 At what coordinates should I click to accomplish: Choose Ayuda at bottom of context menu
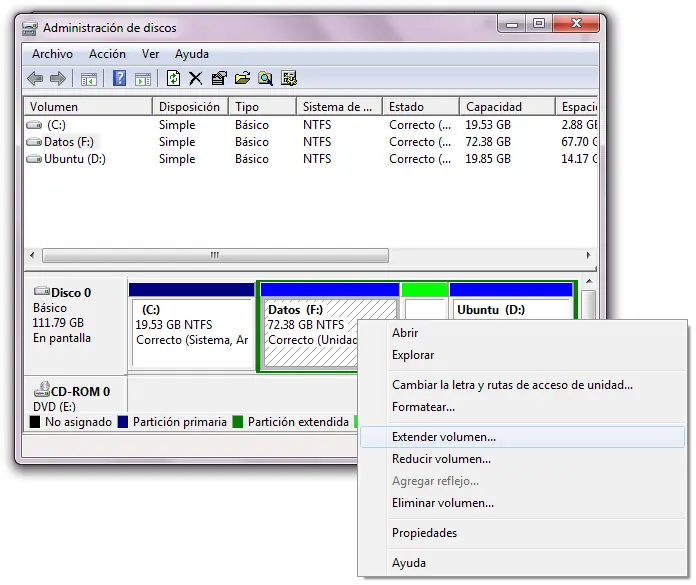tap(522, 563)
